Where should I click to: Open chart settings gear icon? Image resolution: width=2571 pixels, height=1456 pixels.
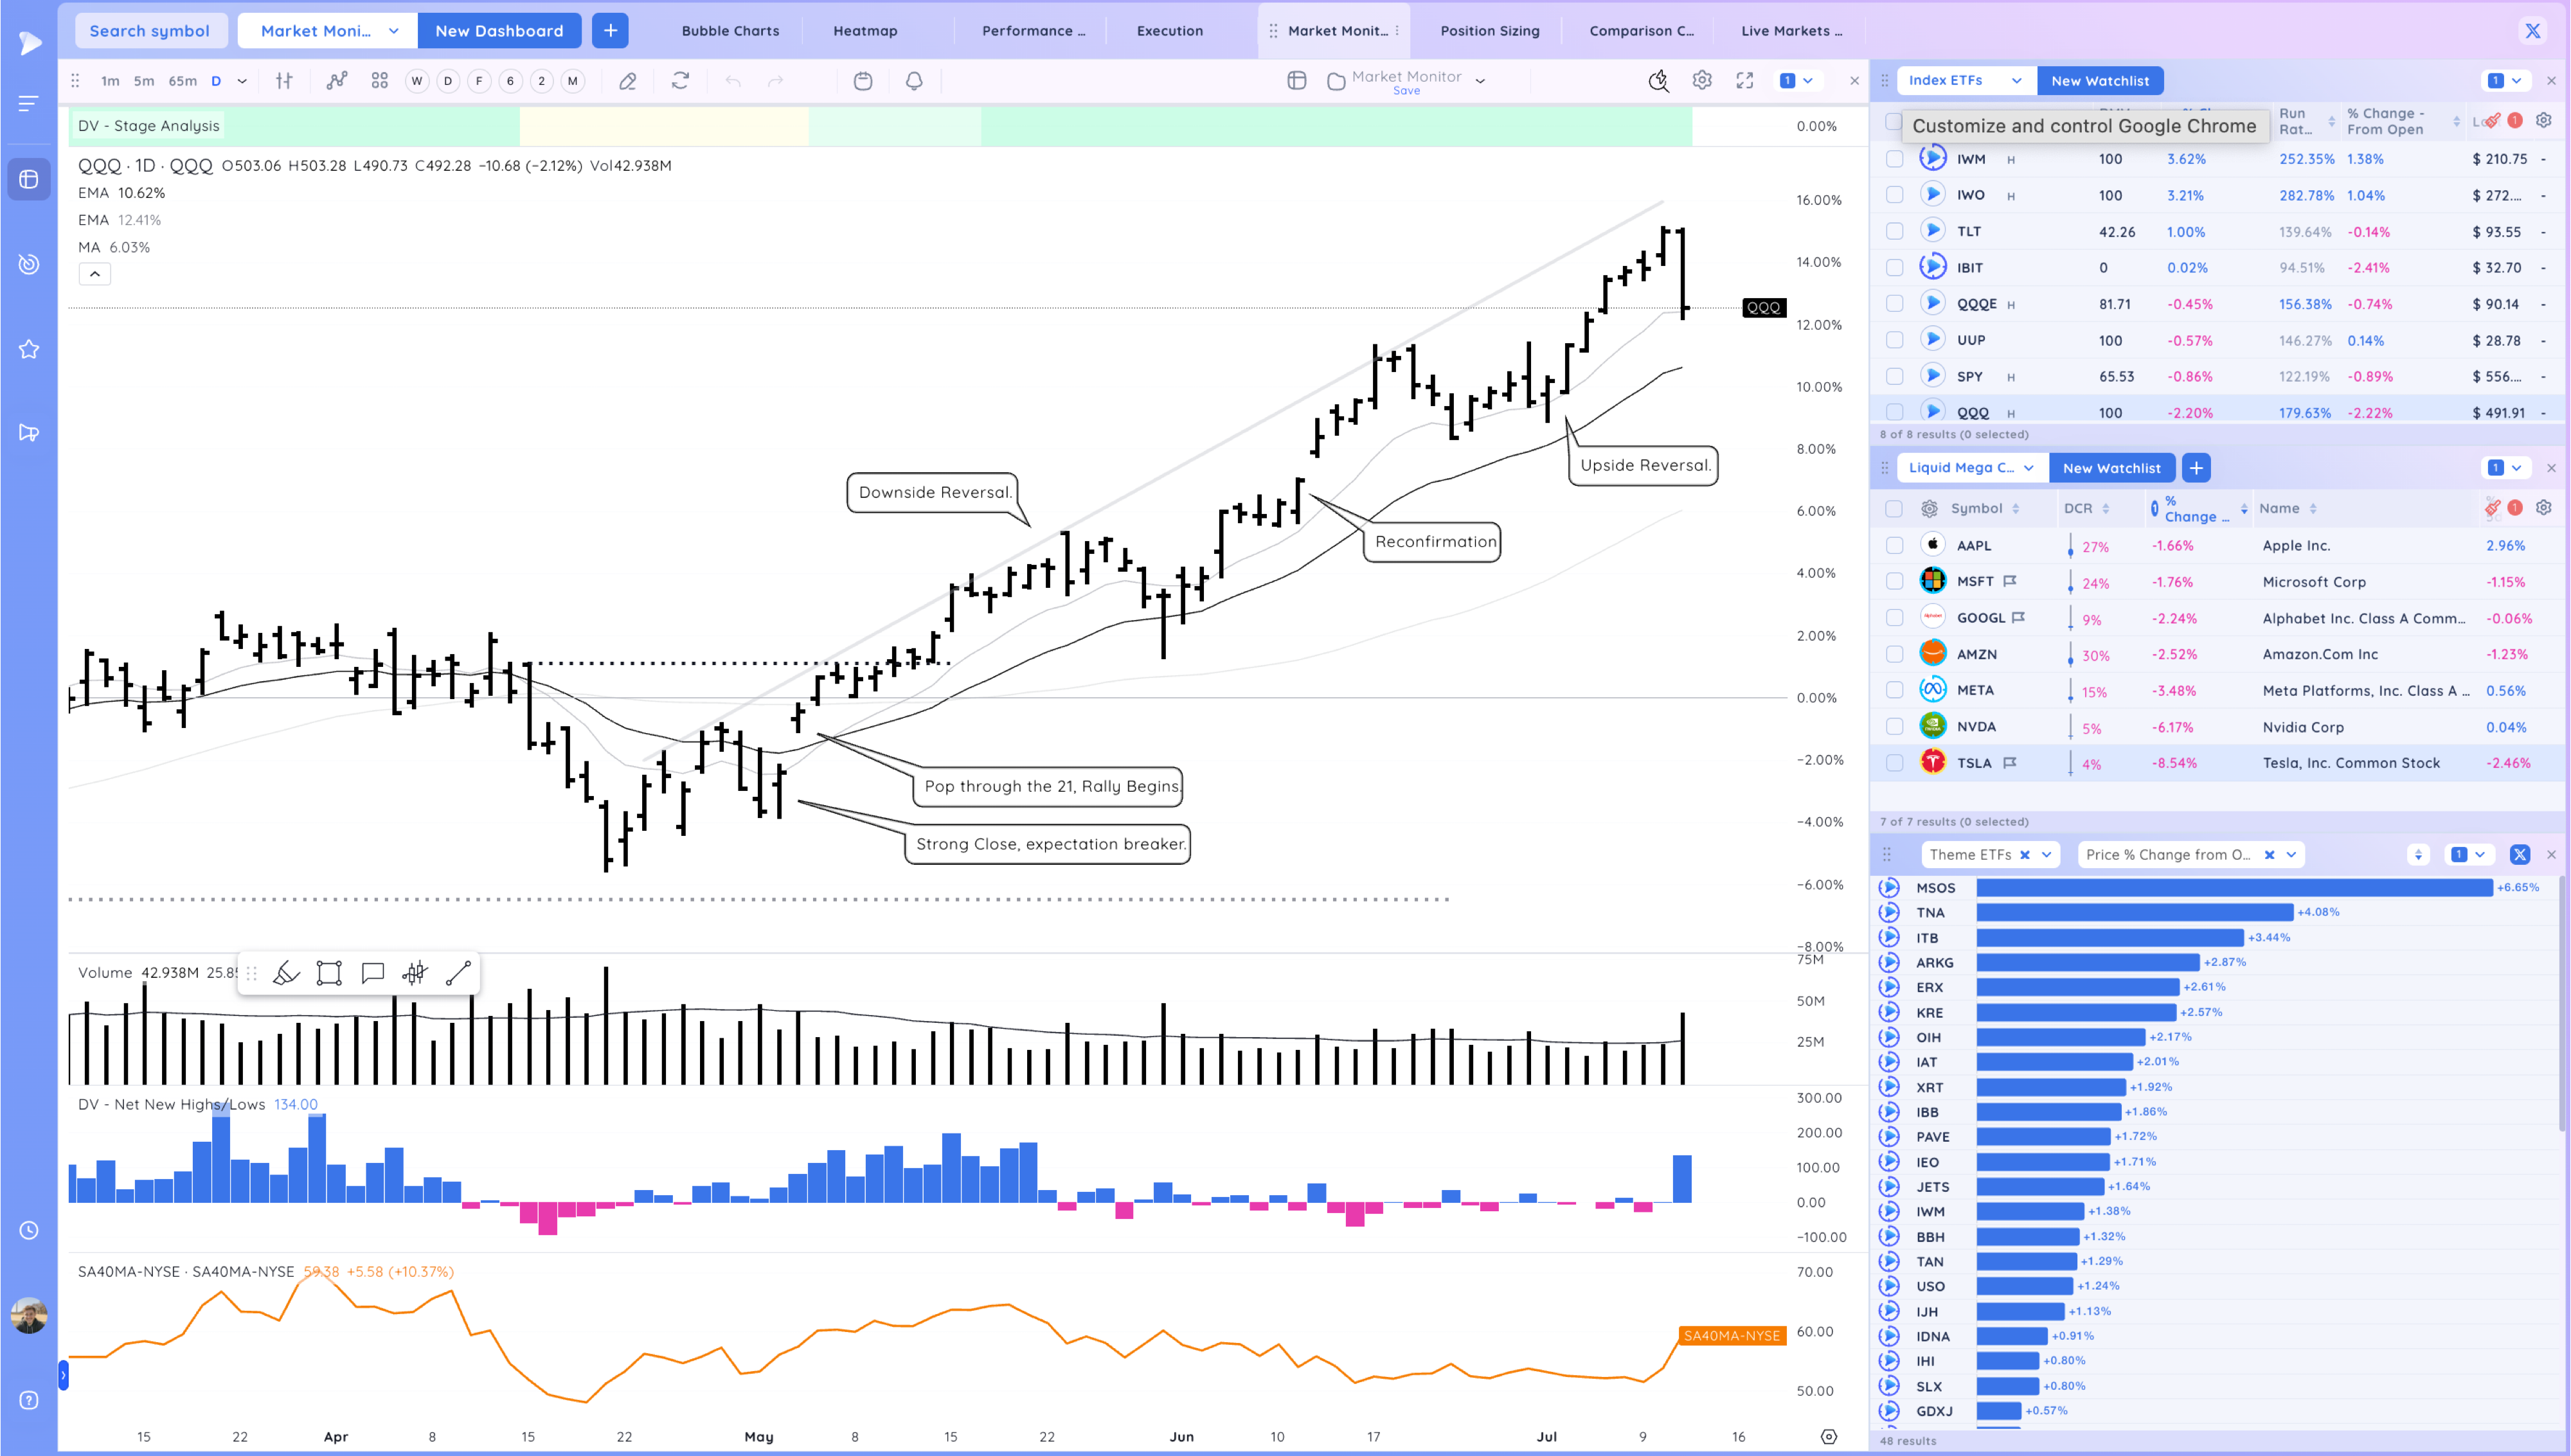tap(1701, 81)
